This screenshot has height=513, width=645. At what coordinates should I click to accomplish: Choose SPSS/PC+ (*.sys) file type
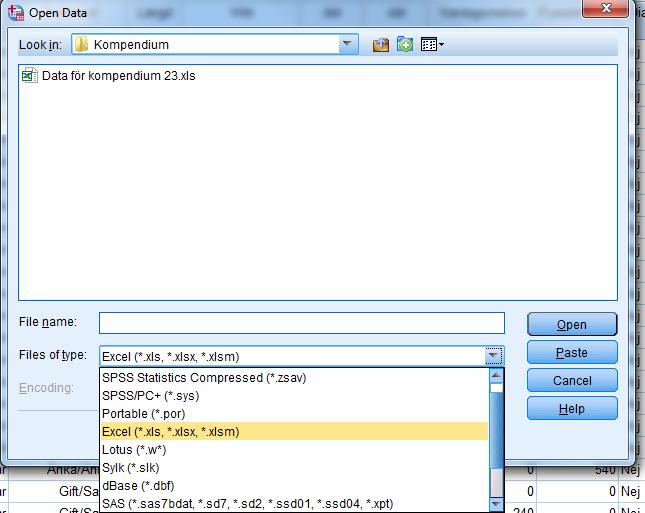pyautogui.click(x=295, y=396)
